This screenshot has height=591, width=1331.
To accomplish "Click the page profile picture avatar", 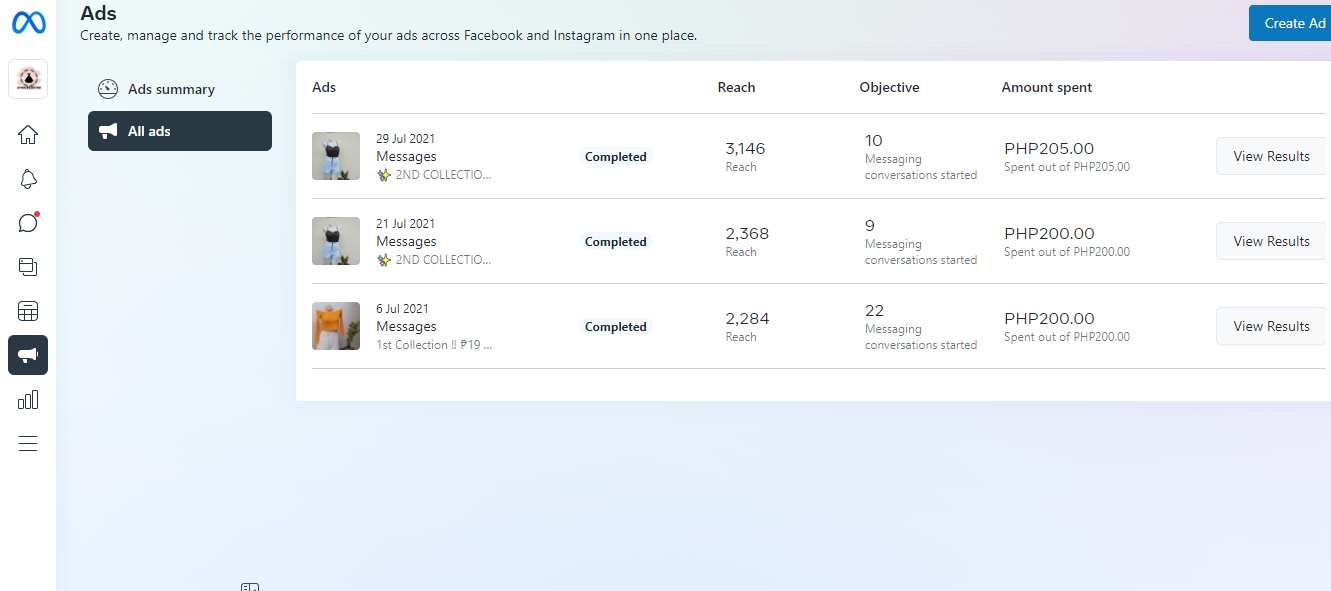I will click(x=28, y=79).
